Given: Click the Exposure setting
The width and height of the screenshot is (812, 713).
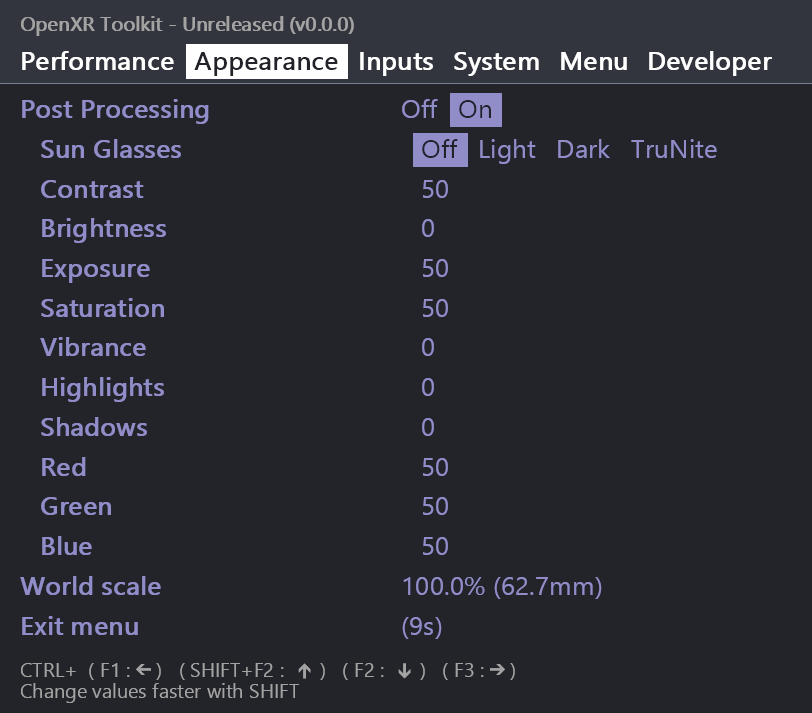Looking at the screenshot, I should coord(434,268).
